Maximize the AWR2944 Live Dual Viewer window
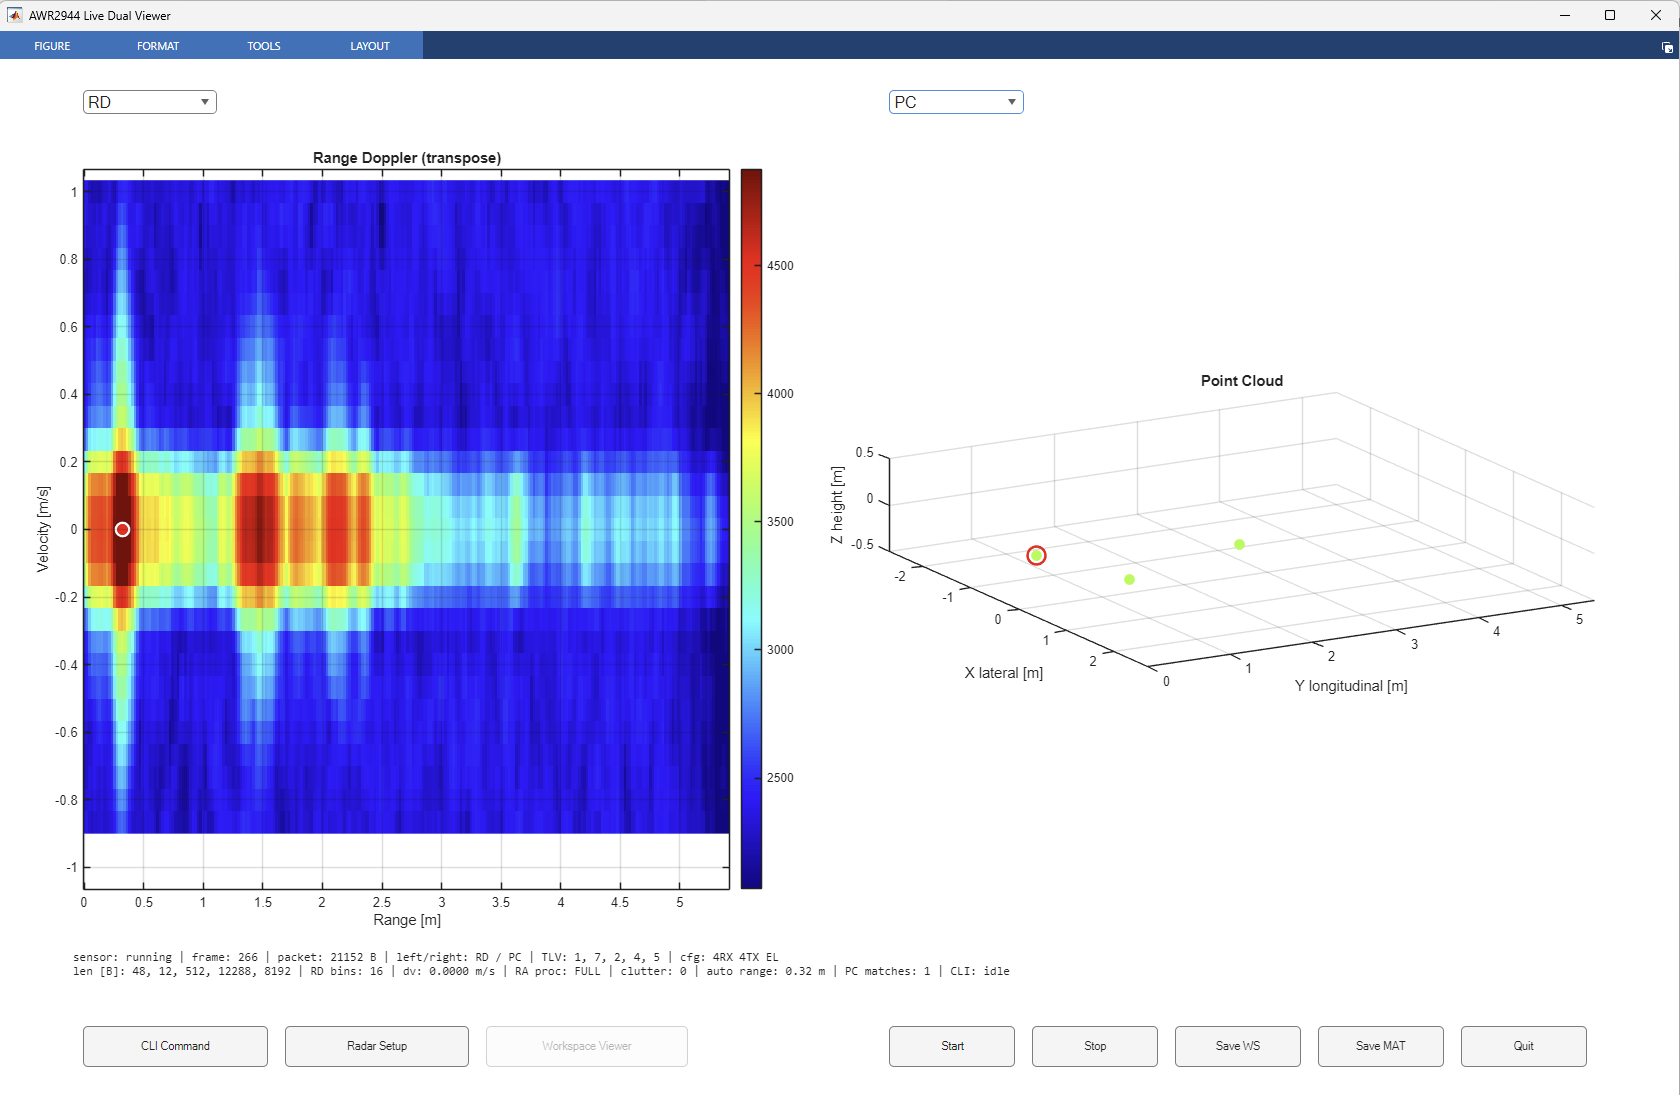The image size is (1680, 1095). click(1610, 15)
